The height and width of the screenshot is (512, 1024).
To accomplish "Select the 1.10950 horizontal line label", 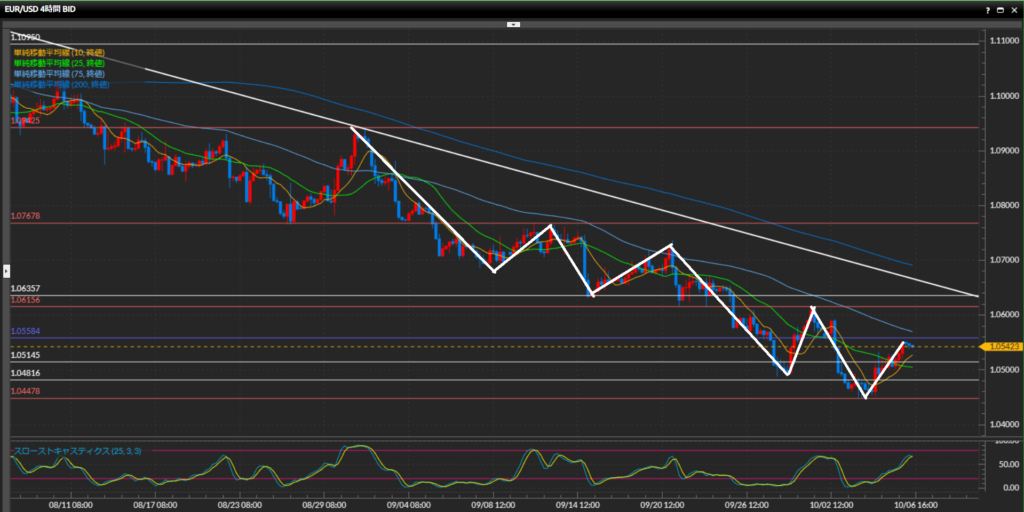I will coord(25,37).
